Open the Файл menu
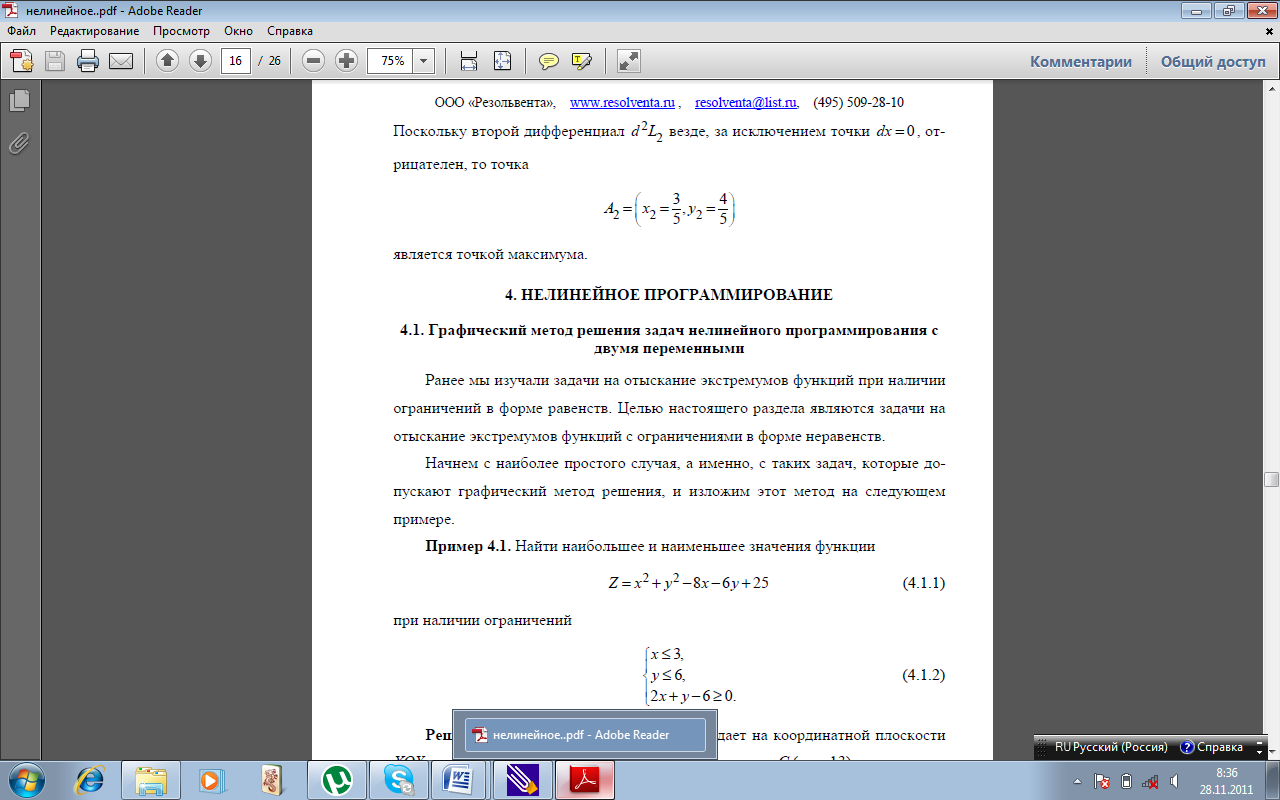This screenshot has height=800, width=1280. point(21,31)
